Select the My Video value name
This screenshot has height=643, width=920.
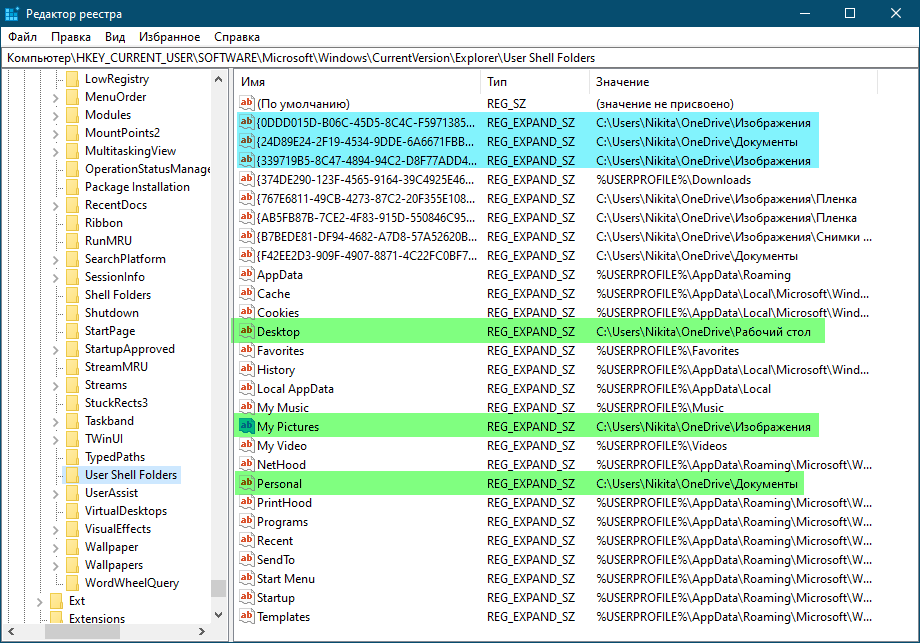click(x=282, y=445)
